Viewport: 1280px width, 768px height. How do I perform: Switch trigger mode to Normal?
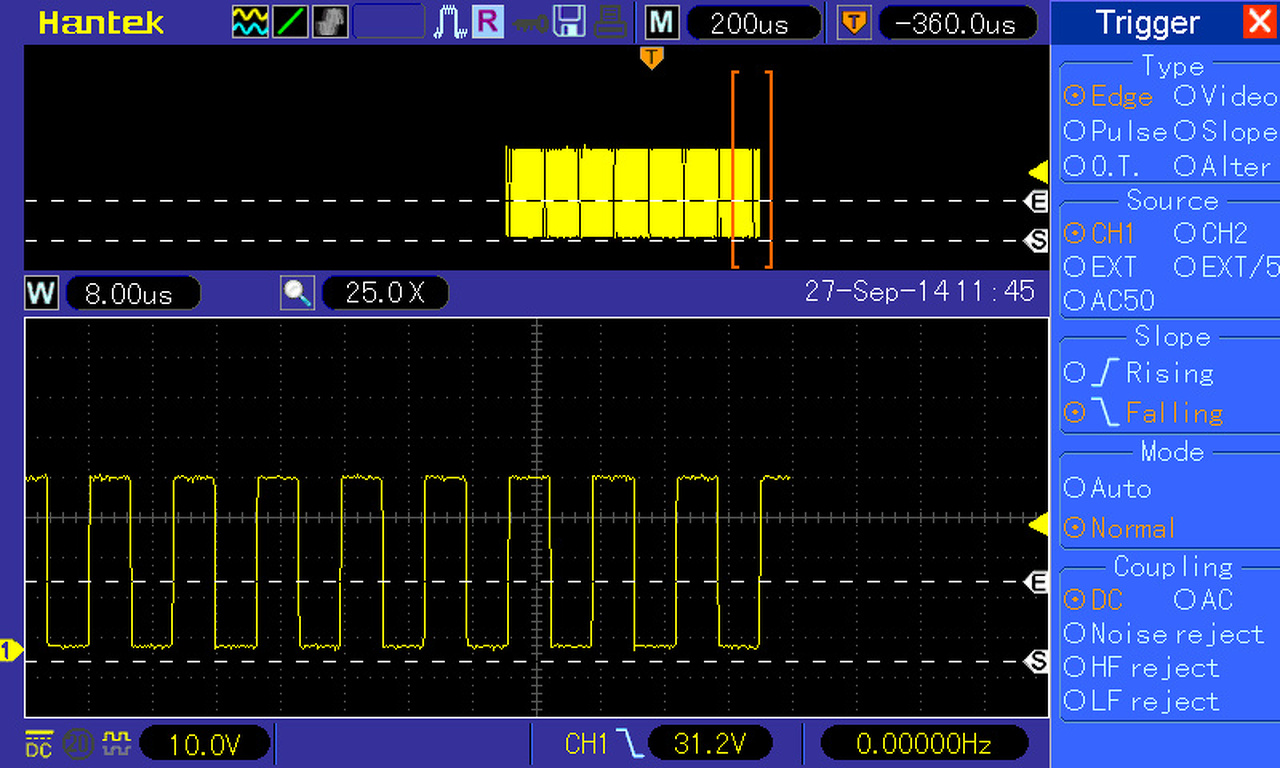point(1120,527)
